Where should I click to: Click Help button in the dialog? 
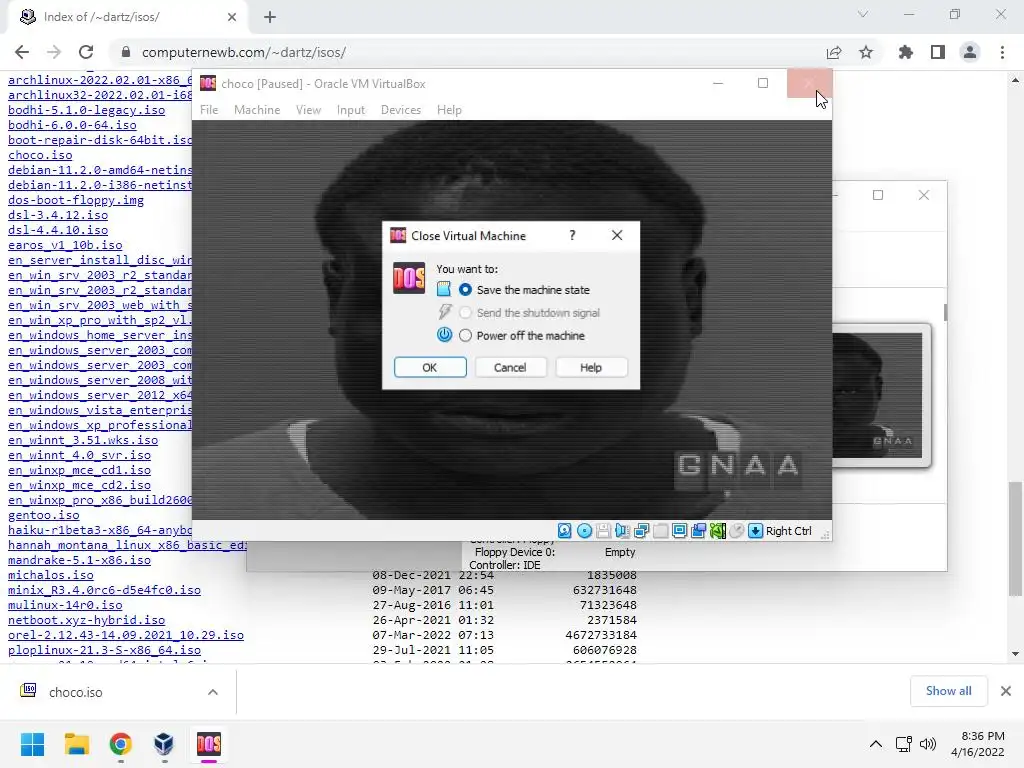591,367
